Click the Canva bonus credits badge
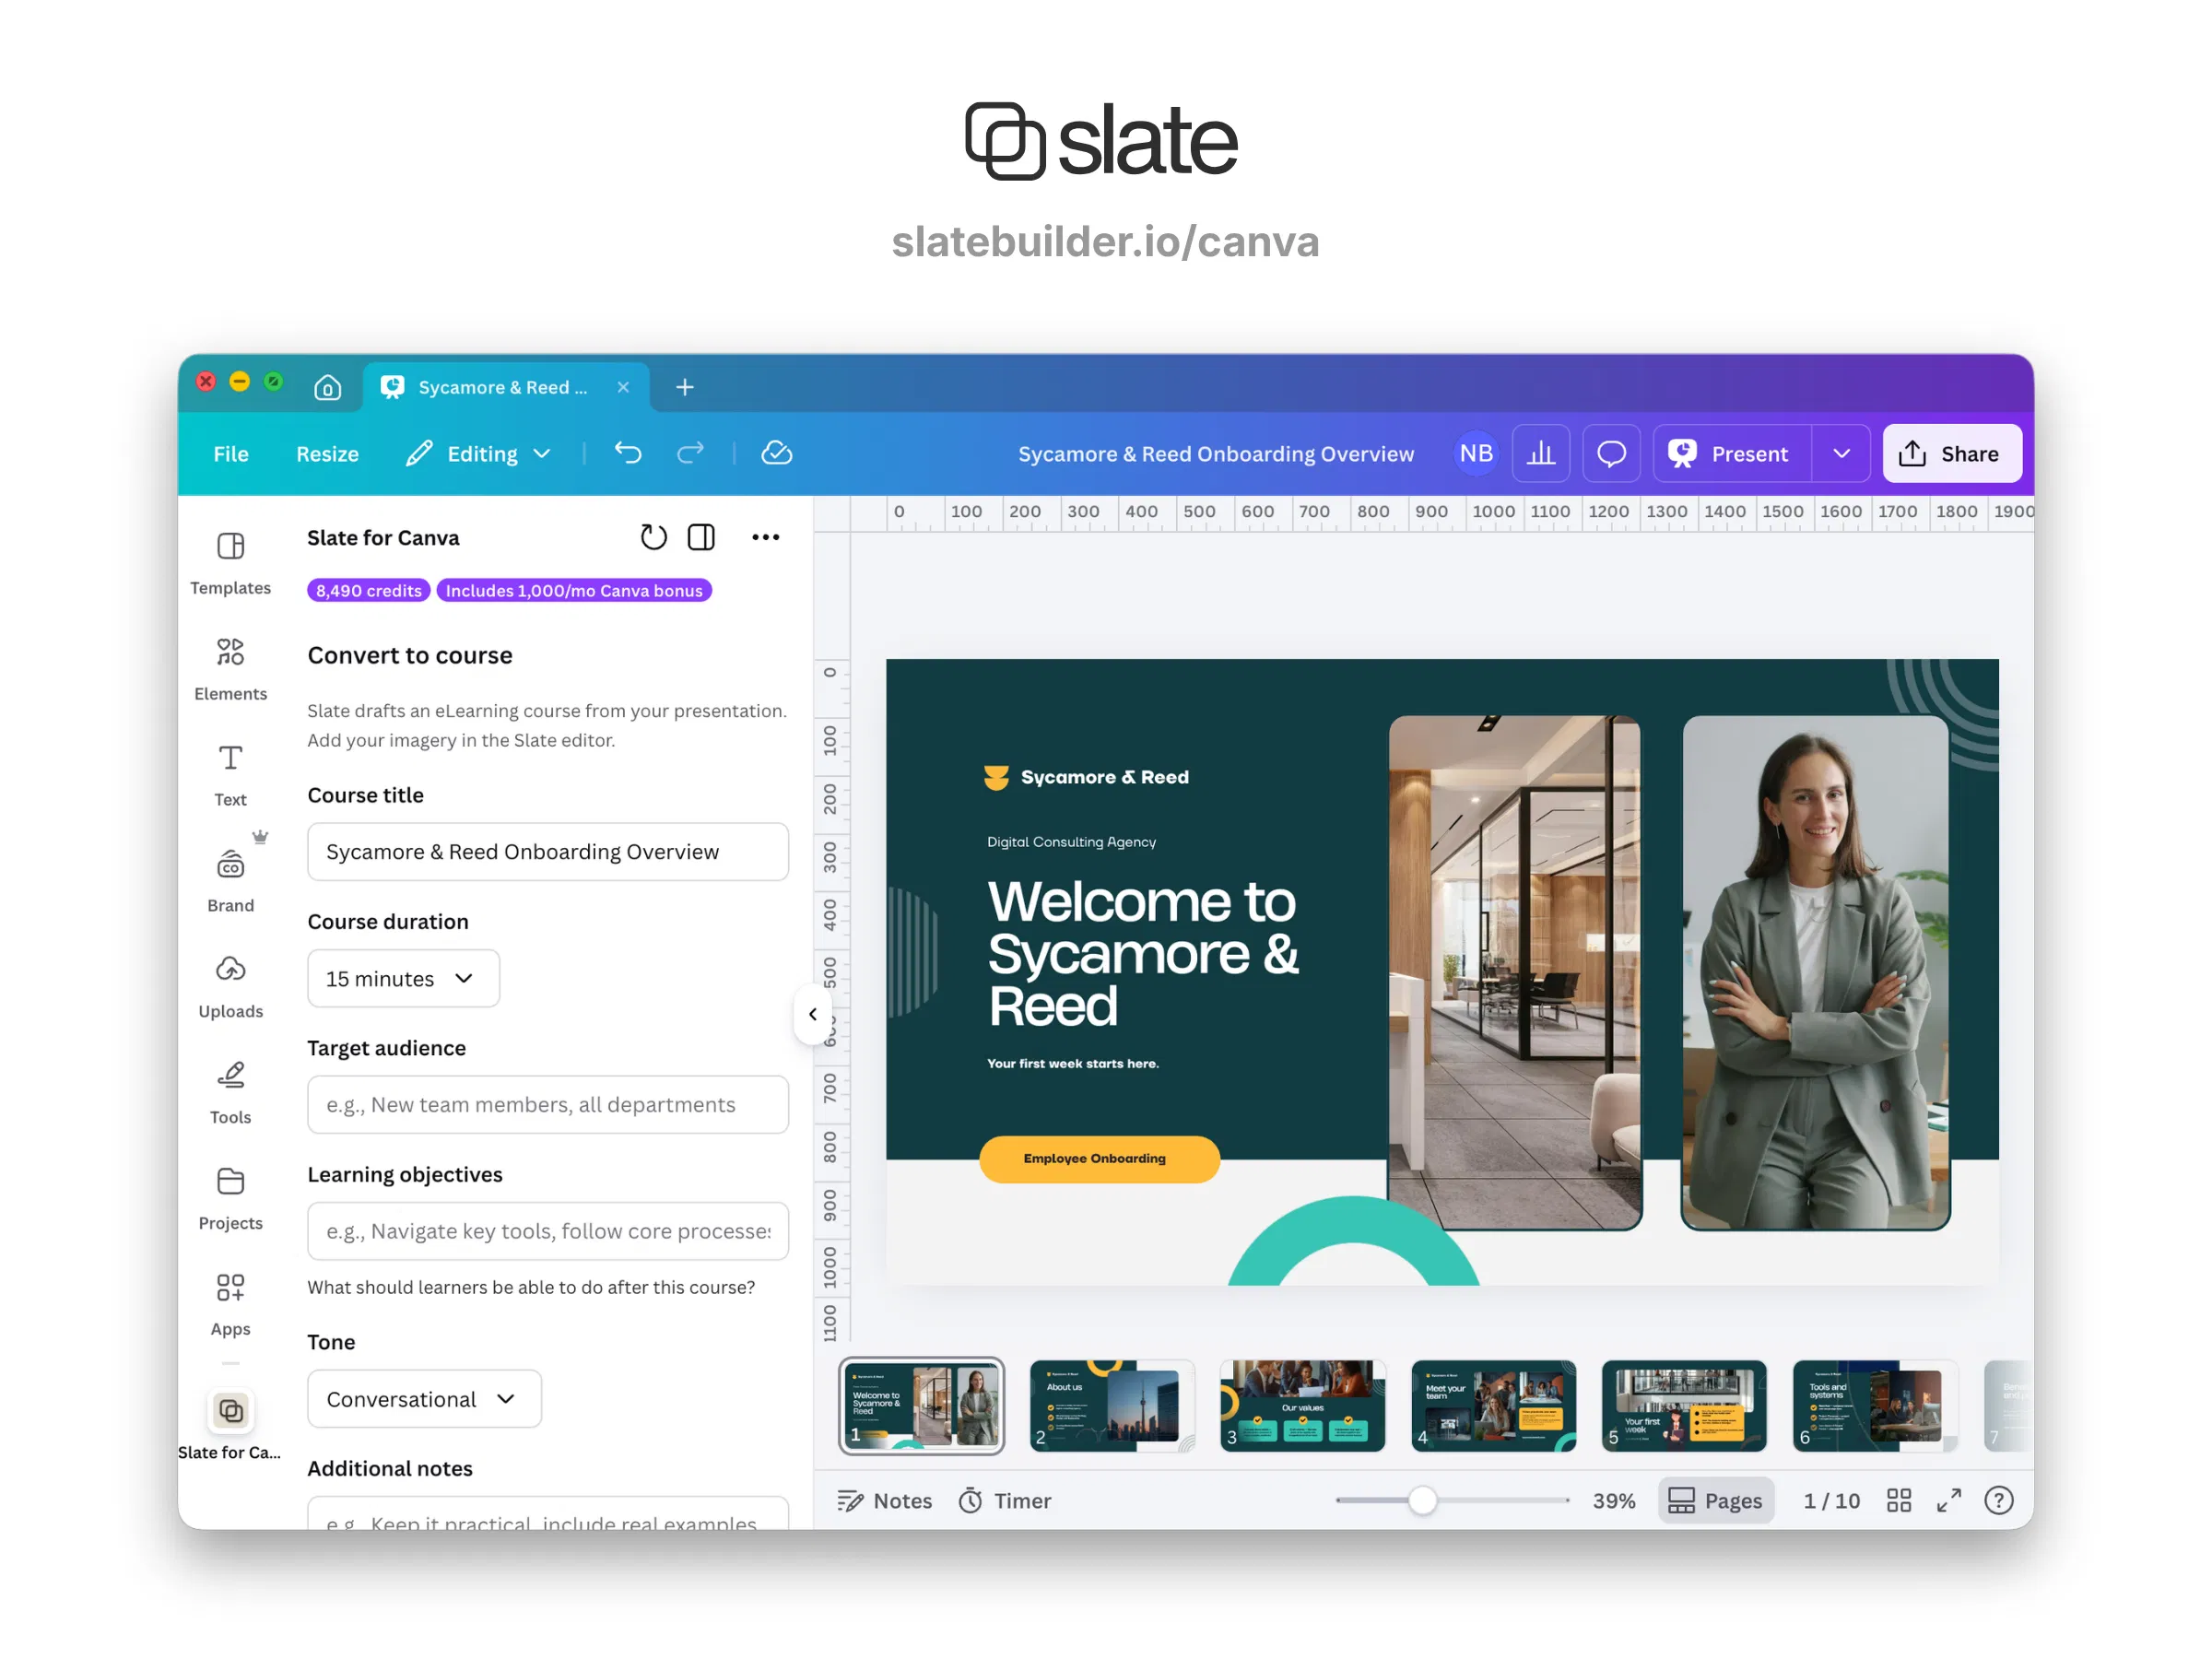The image size is (2212, 1659). click(574, 590)
